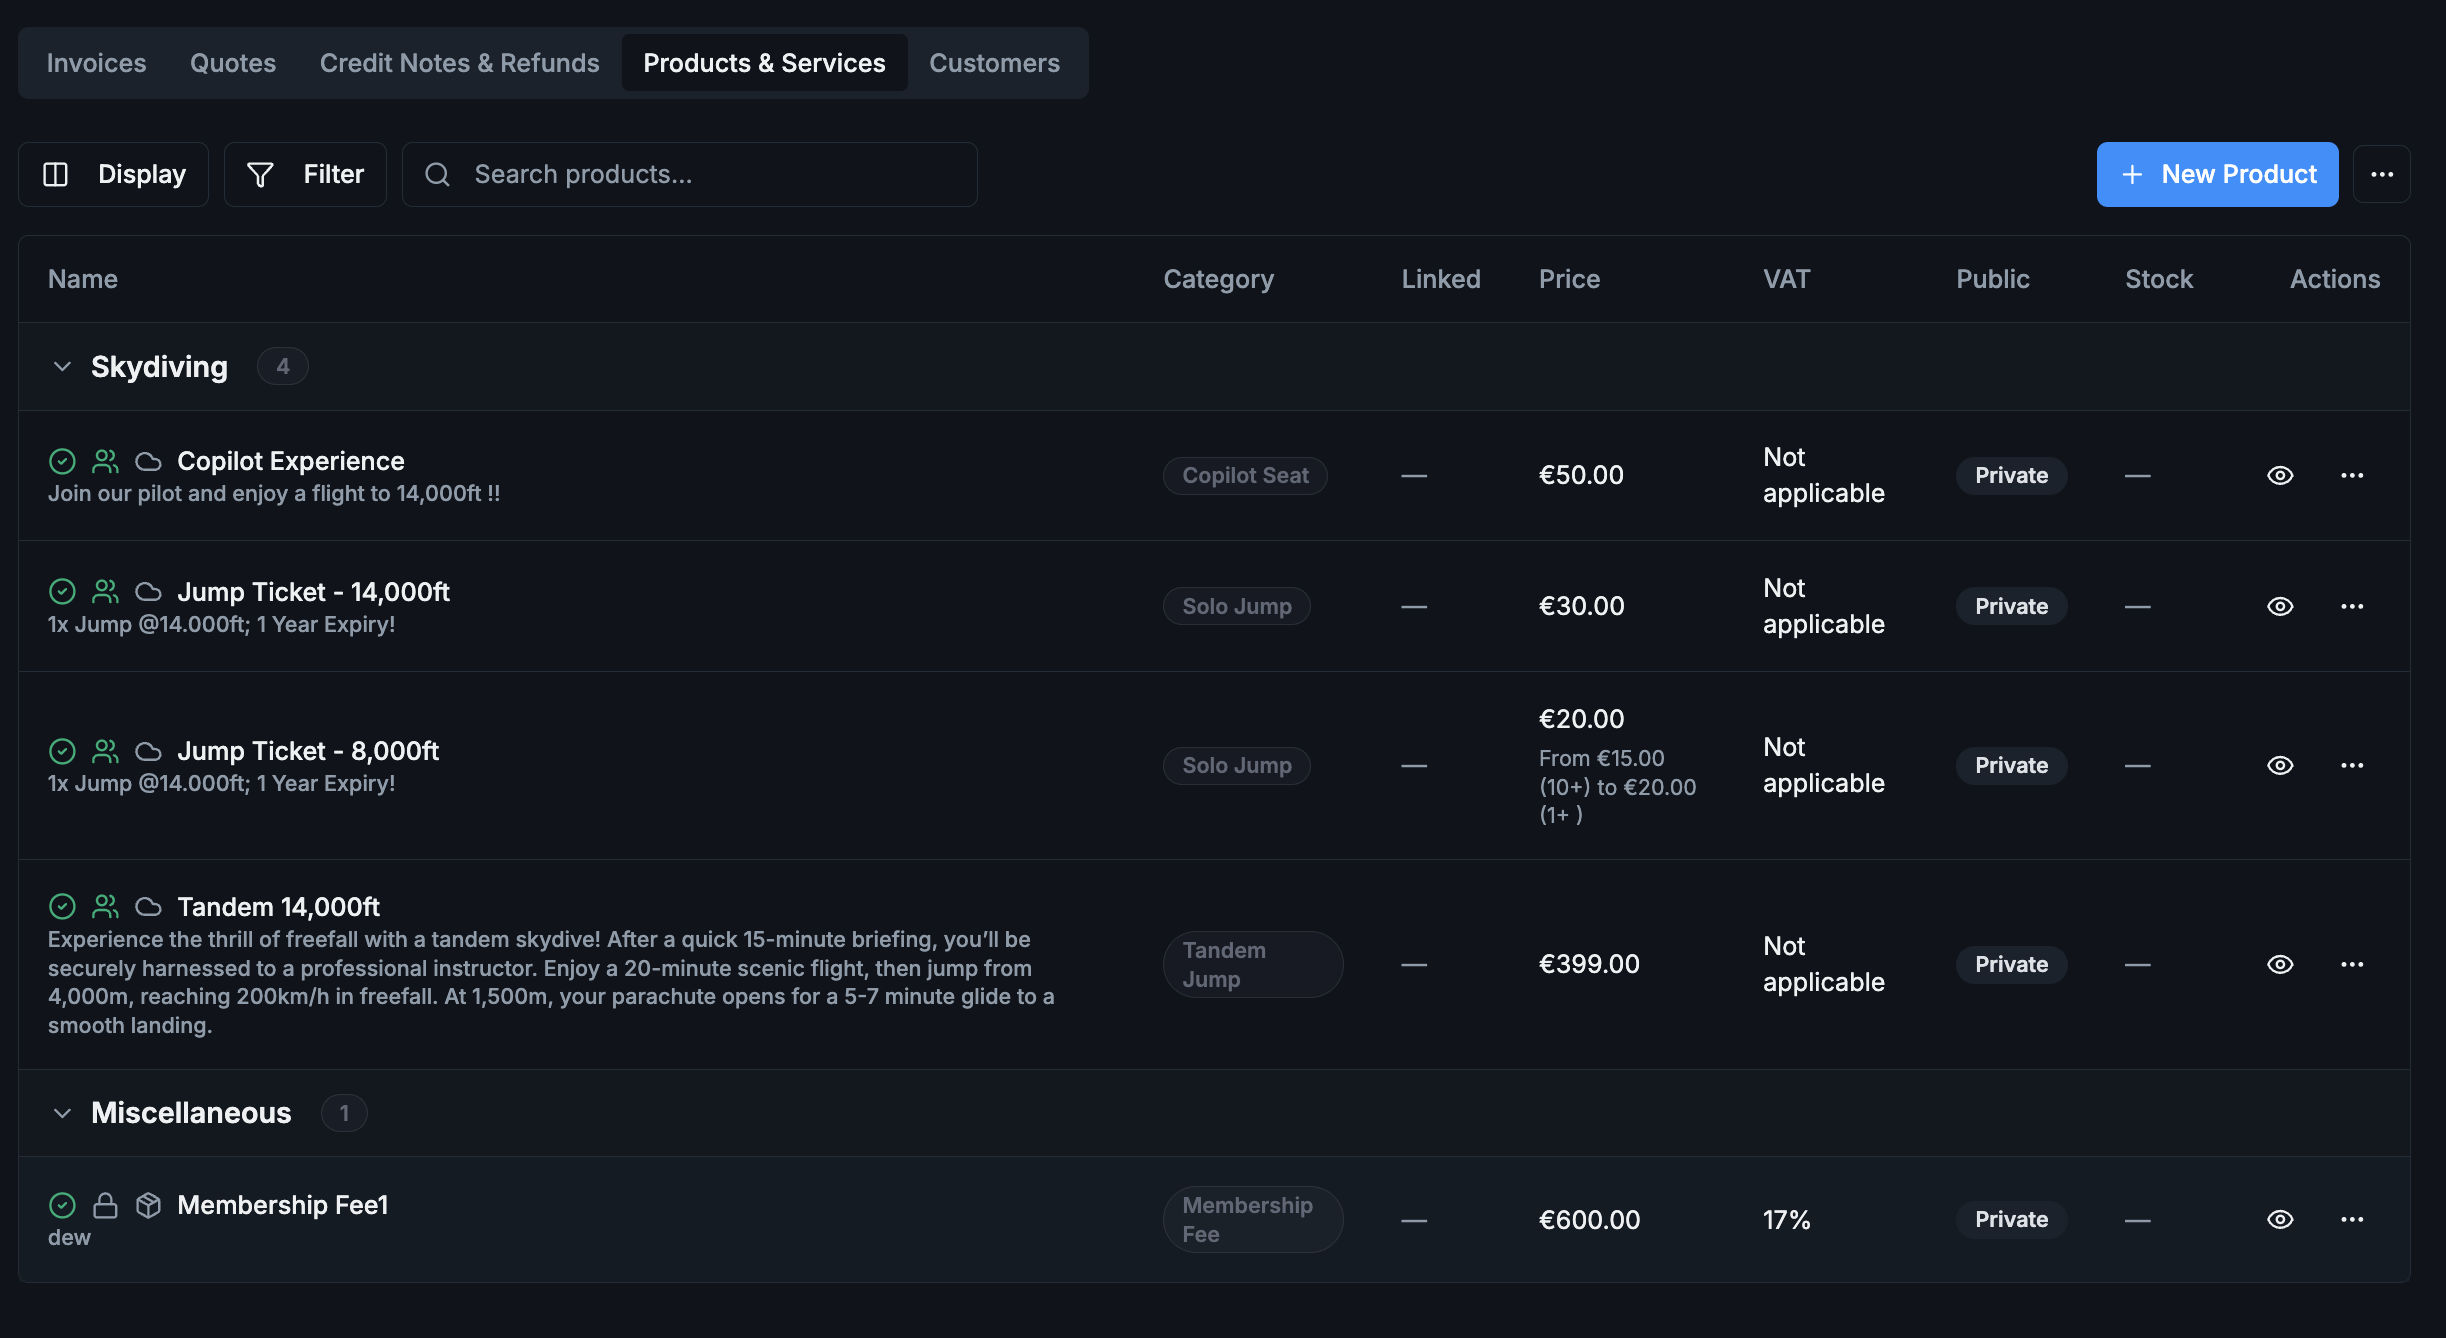Switch to the Invoices tab
The width and height of the screenshot is (2446, 1338).
96,63
